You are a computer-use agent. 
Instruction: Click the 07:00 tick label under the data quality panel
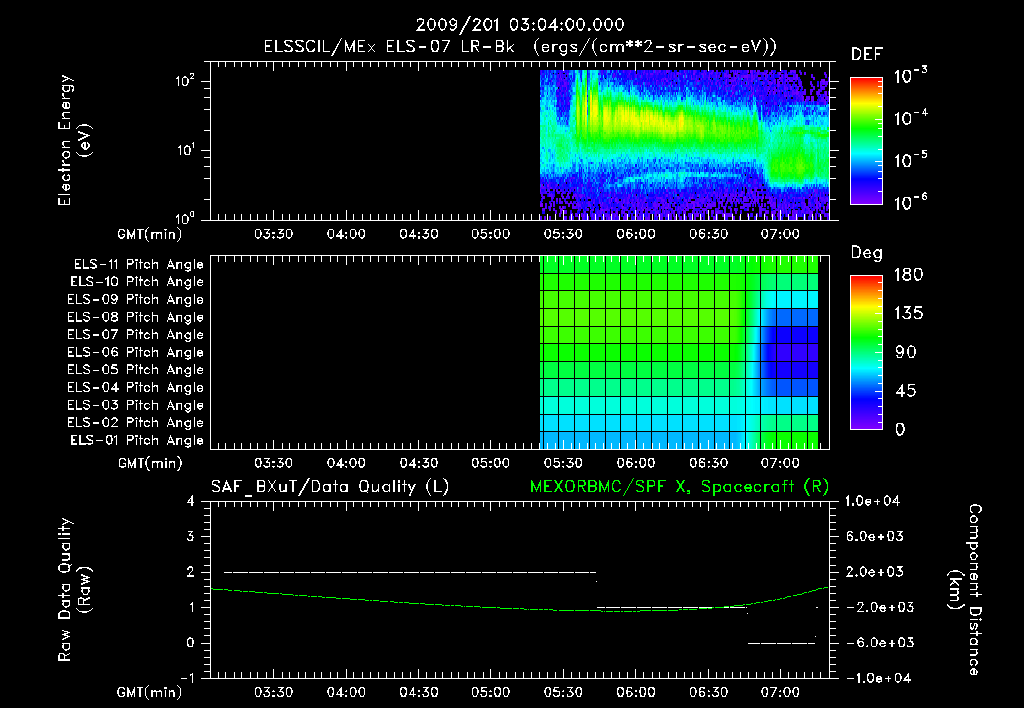[780, 692]
